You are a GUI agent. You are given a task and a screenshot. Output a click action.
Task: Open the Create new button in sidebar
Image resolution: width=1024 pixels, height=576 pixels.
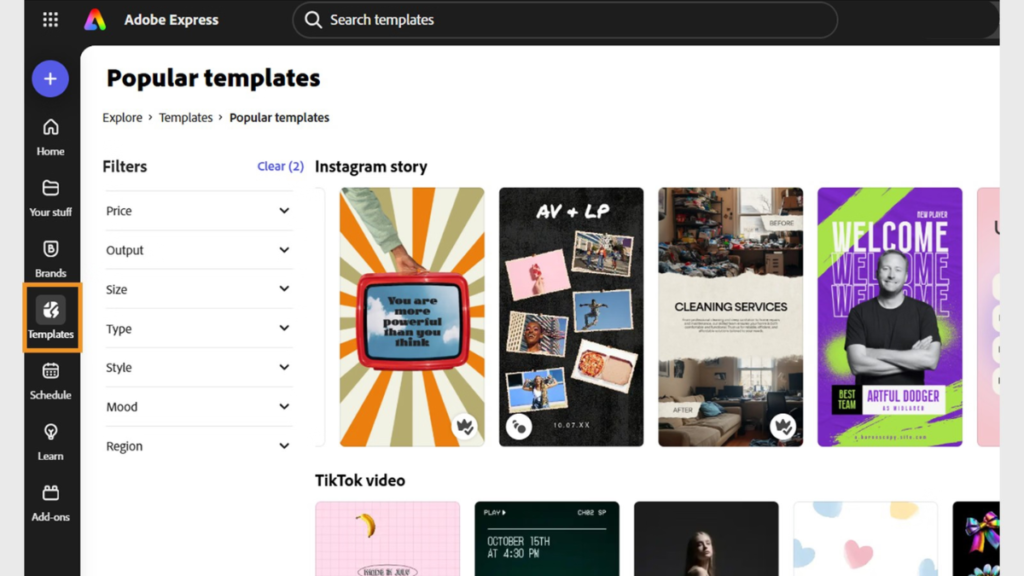50,78
